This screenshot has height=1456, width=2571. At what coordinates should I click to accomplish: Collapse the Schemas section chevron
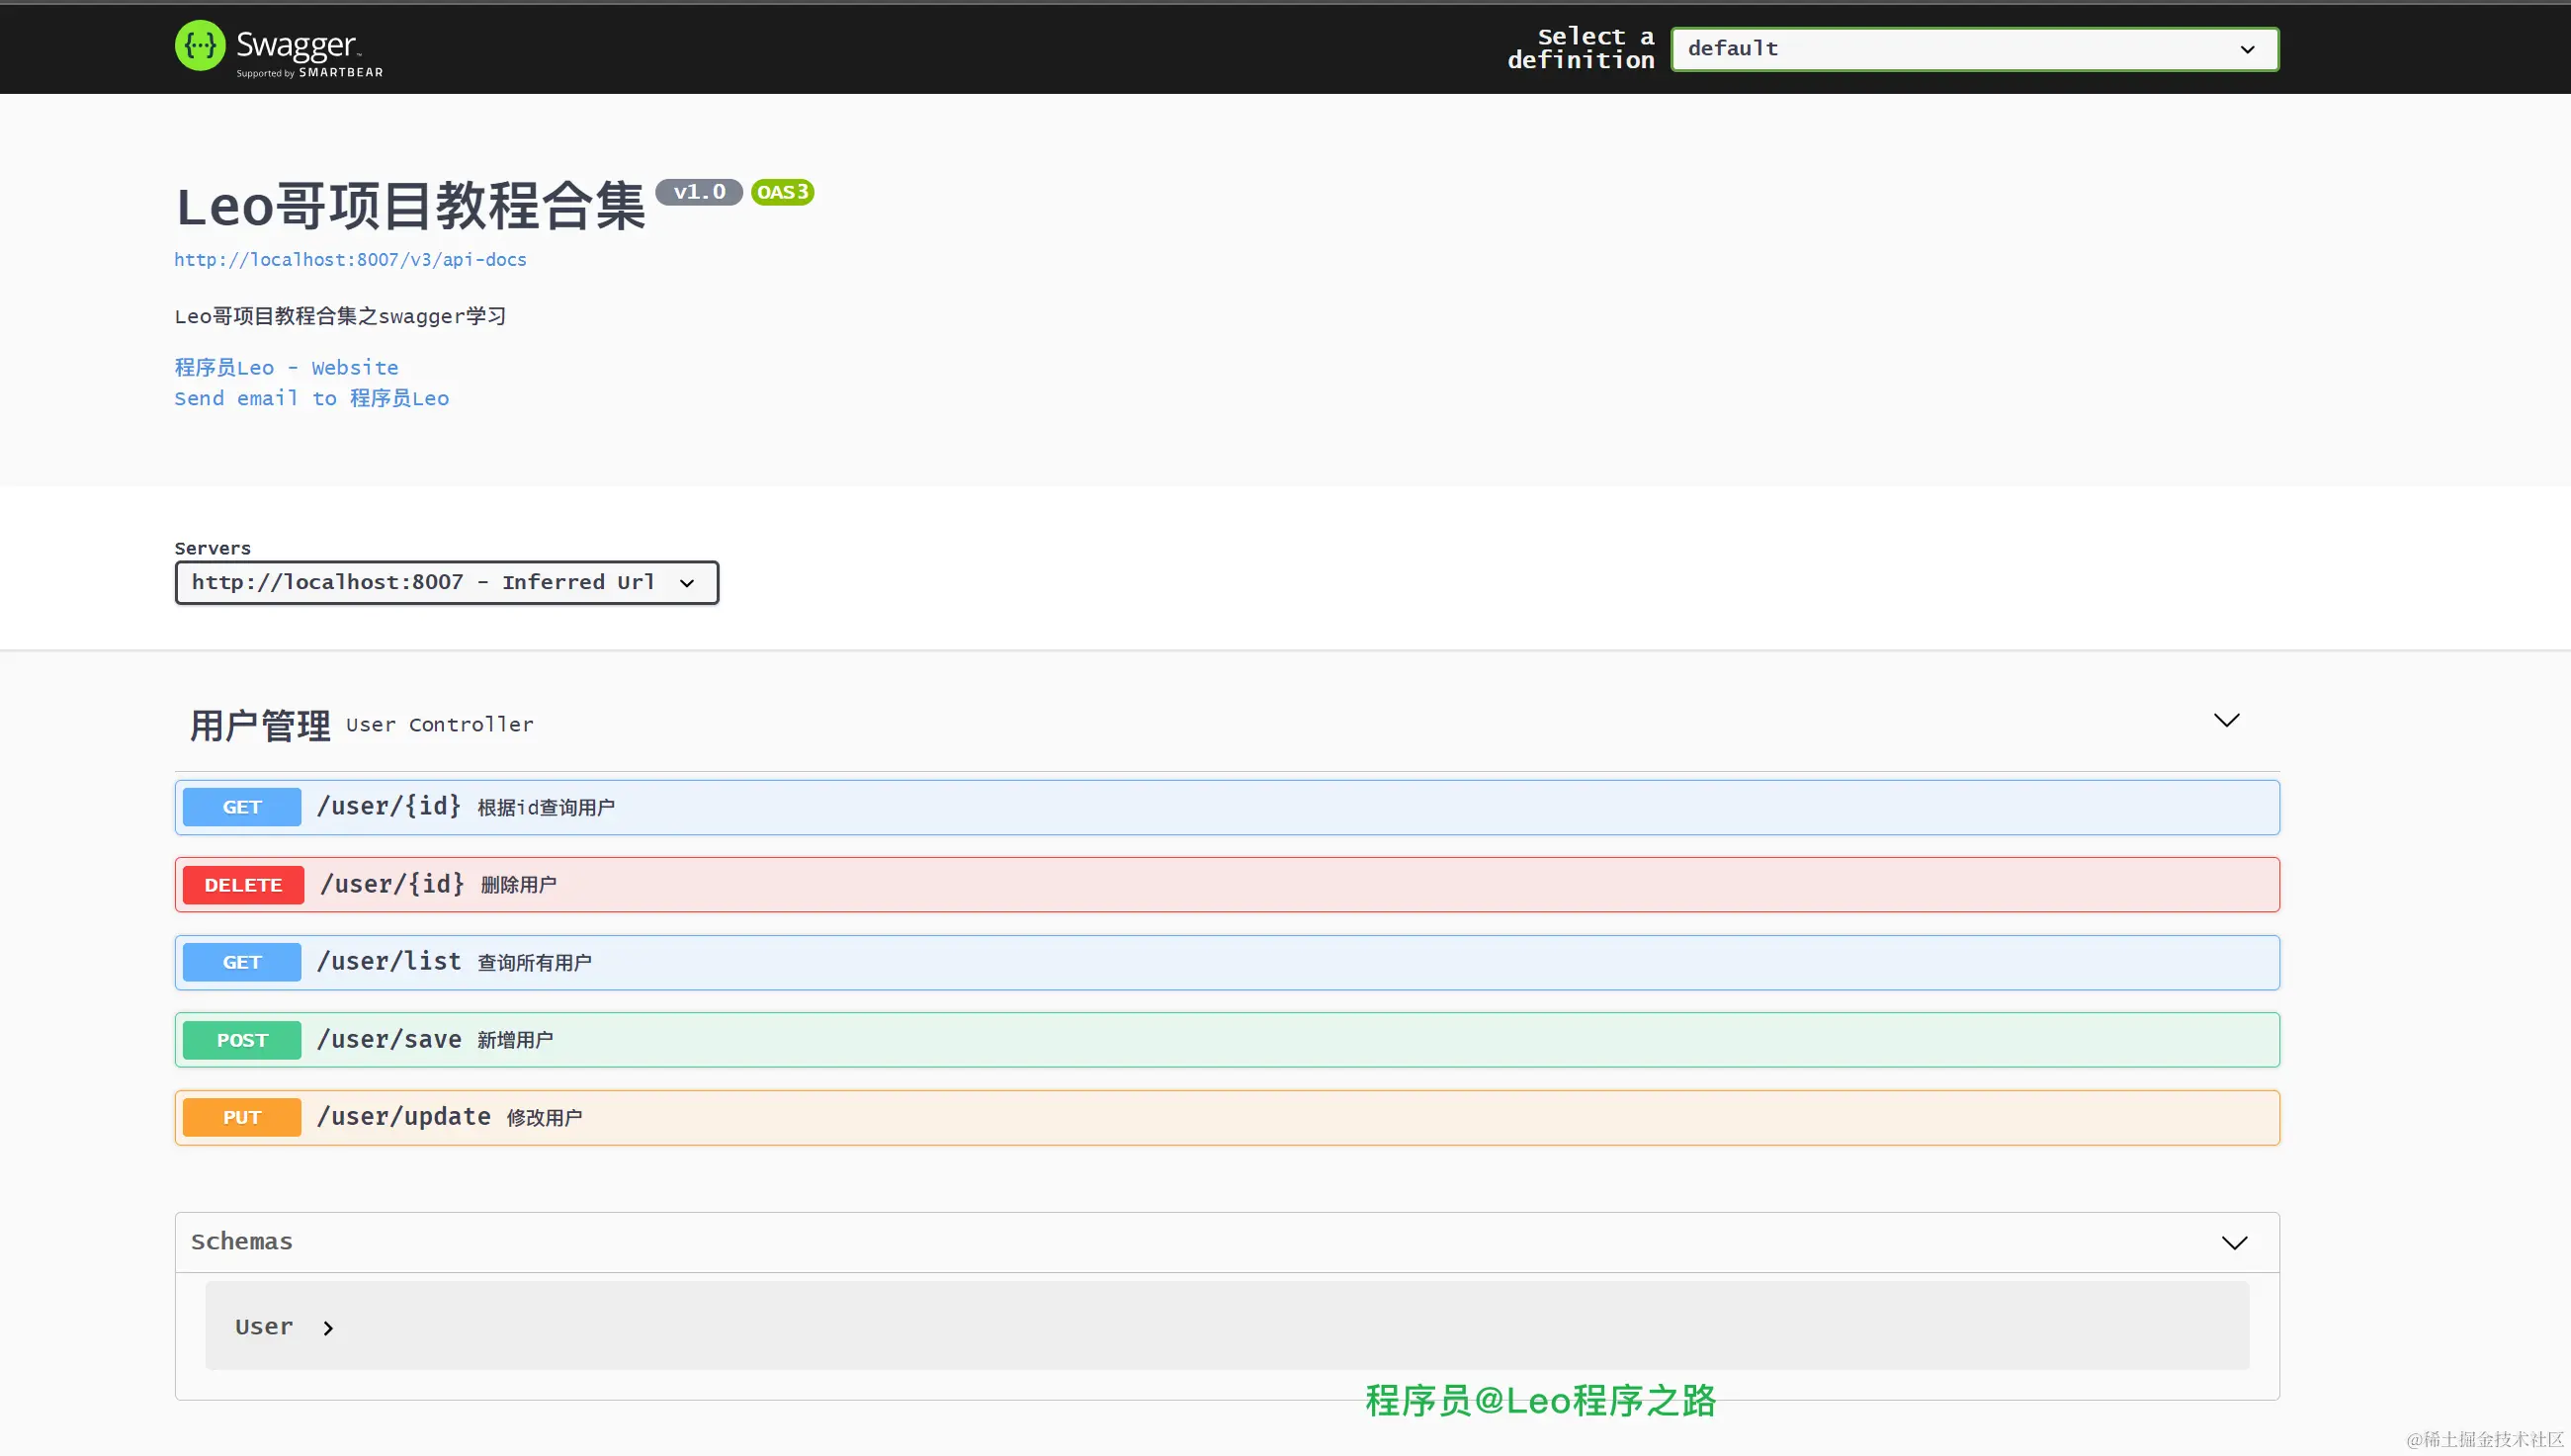click(x=2234, y=1243)
